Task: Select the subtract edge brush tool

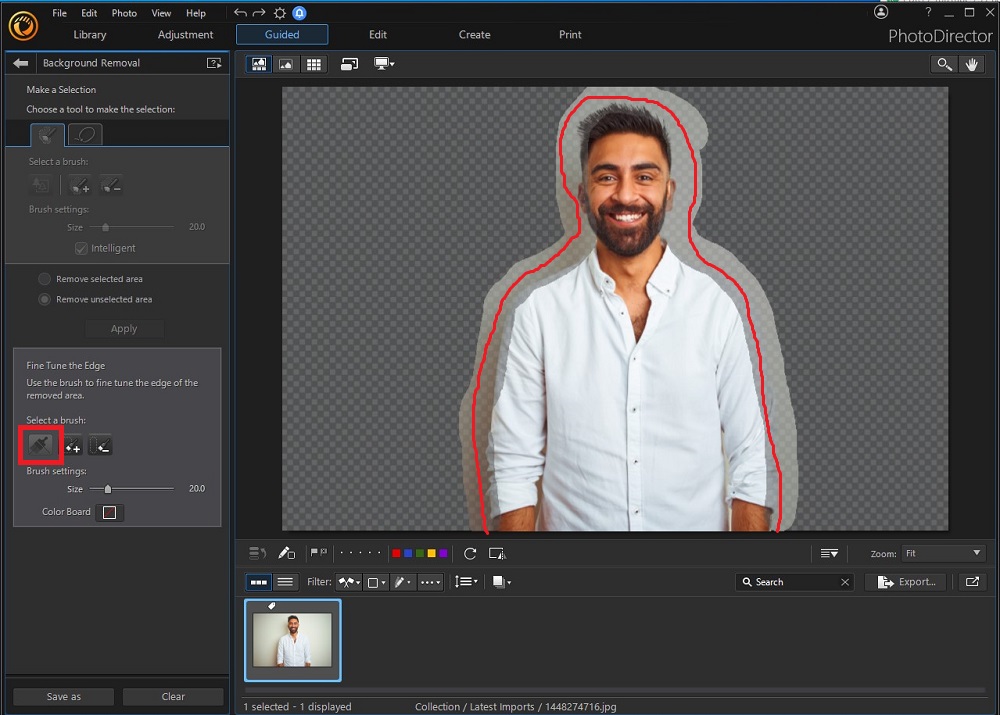Action: coord(100,445)
